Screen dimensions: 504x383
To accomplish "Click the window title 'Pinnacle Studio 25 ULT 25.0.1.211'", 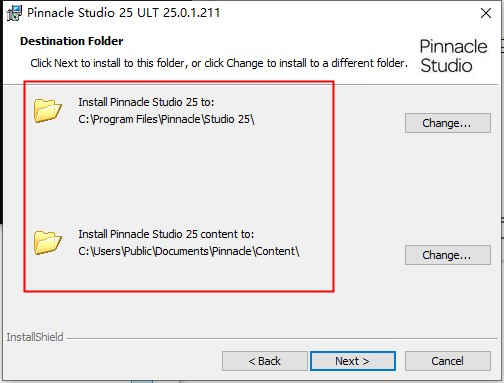I will (x=124, y=13).
